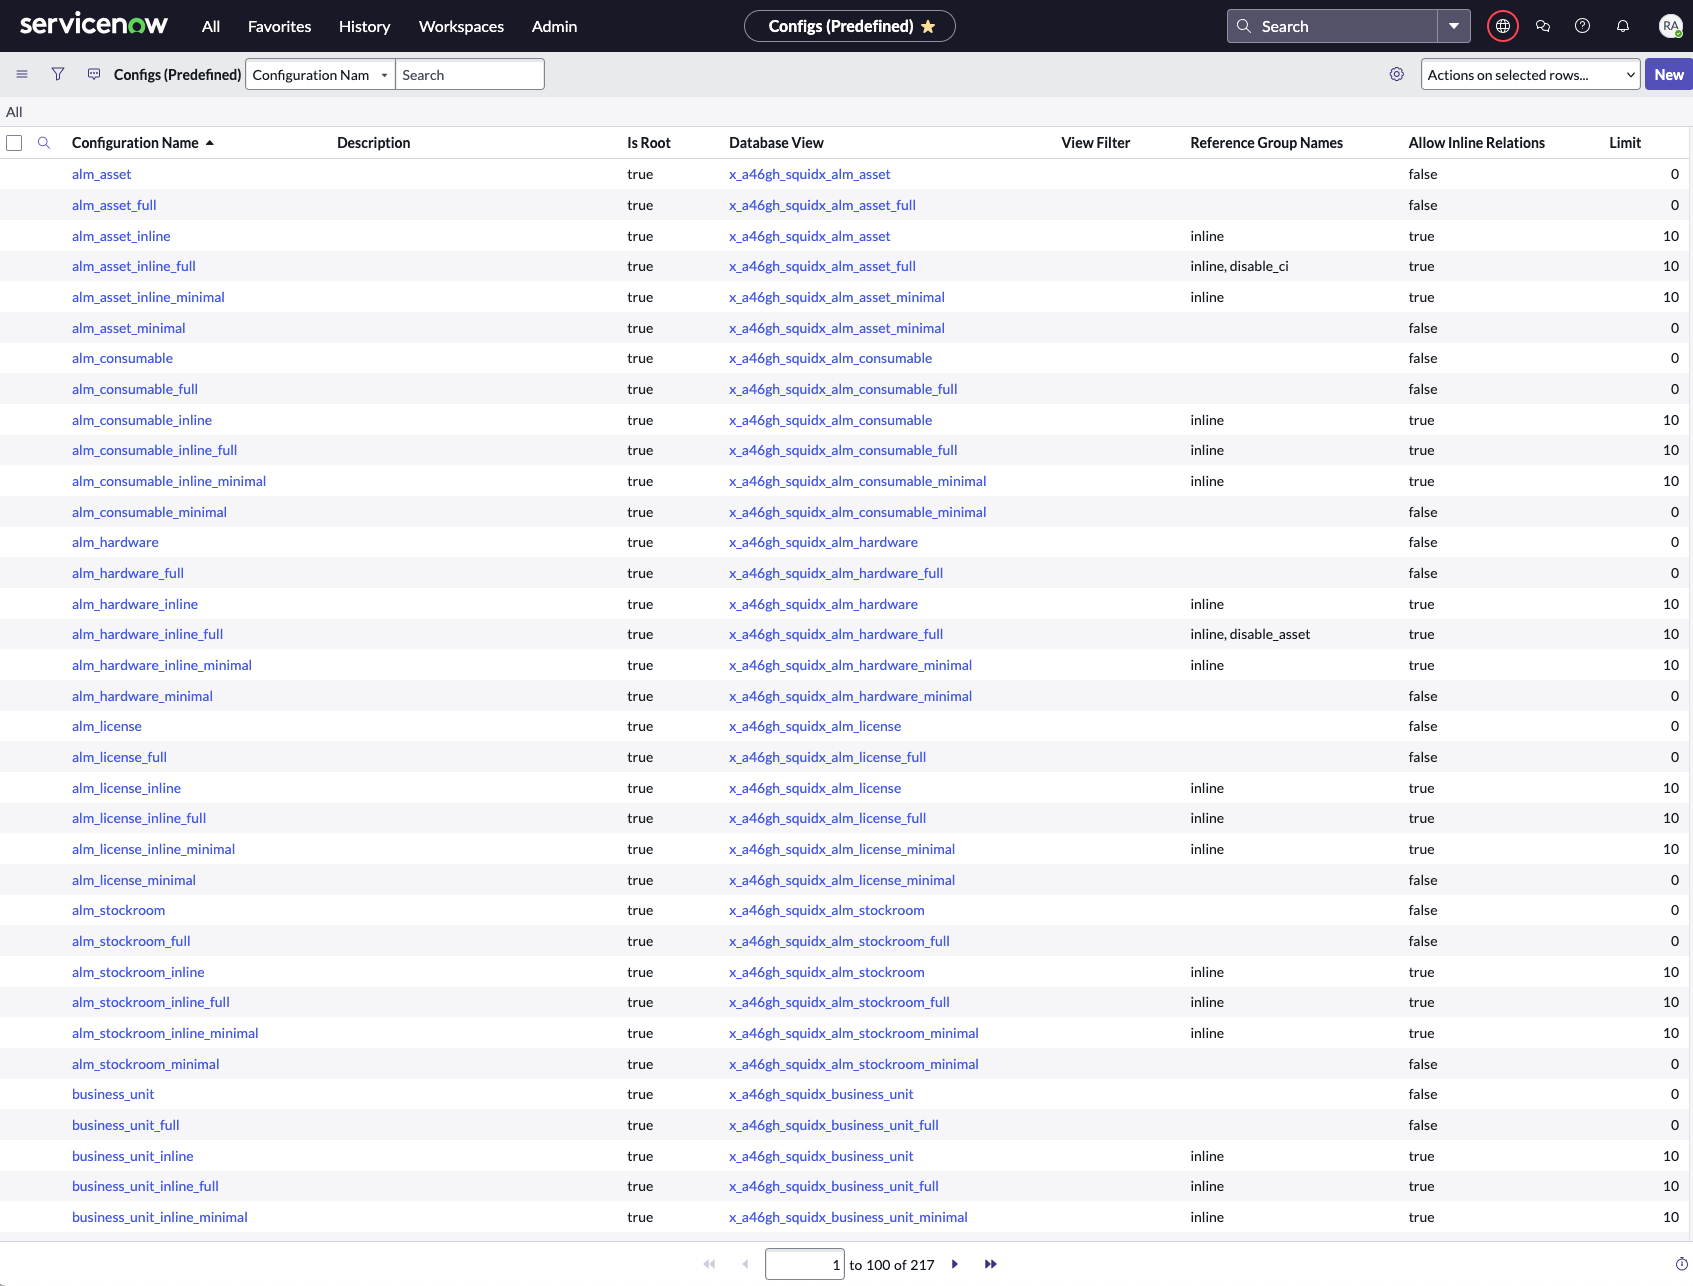This screenshot has width=1693, height=1286.
Task: Toggle the favorite star on Configs (Predefined)
Action: coord(928,26)
